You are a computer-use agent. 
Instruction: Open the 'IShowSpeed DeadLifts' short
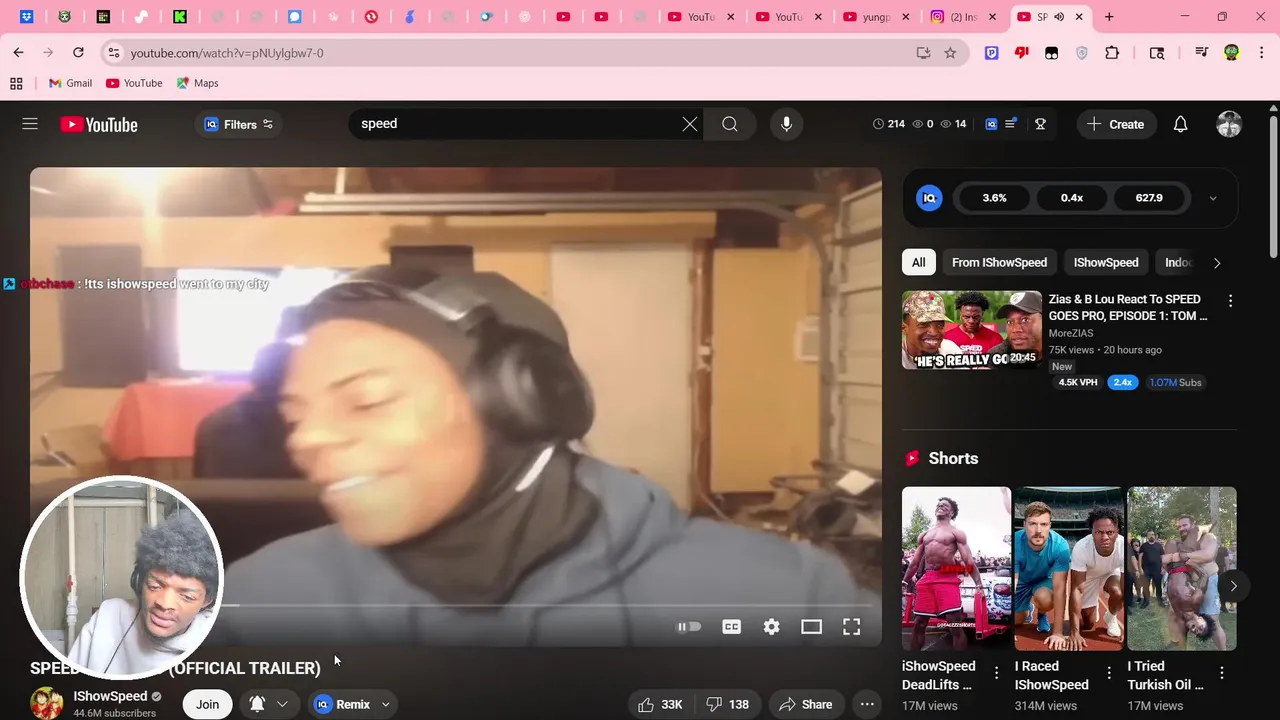coord(956,569)
